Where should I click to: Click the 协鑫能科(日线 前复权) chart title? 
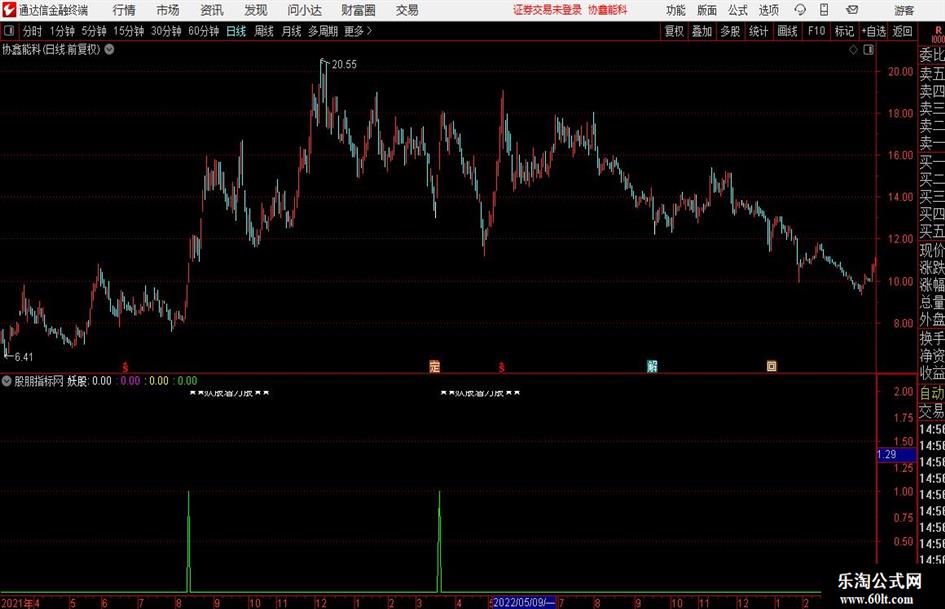(51, 49)
